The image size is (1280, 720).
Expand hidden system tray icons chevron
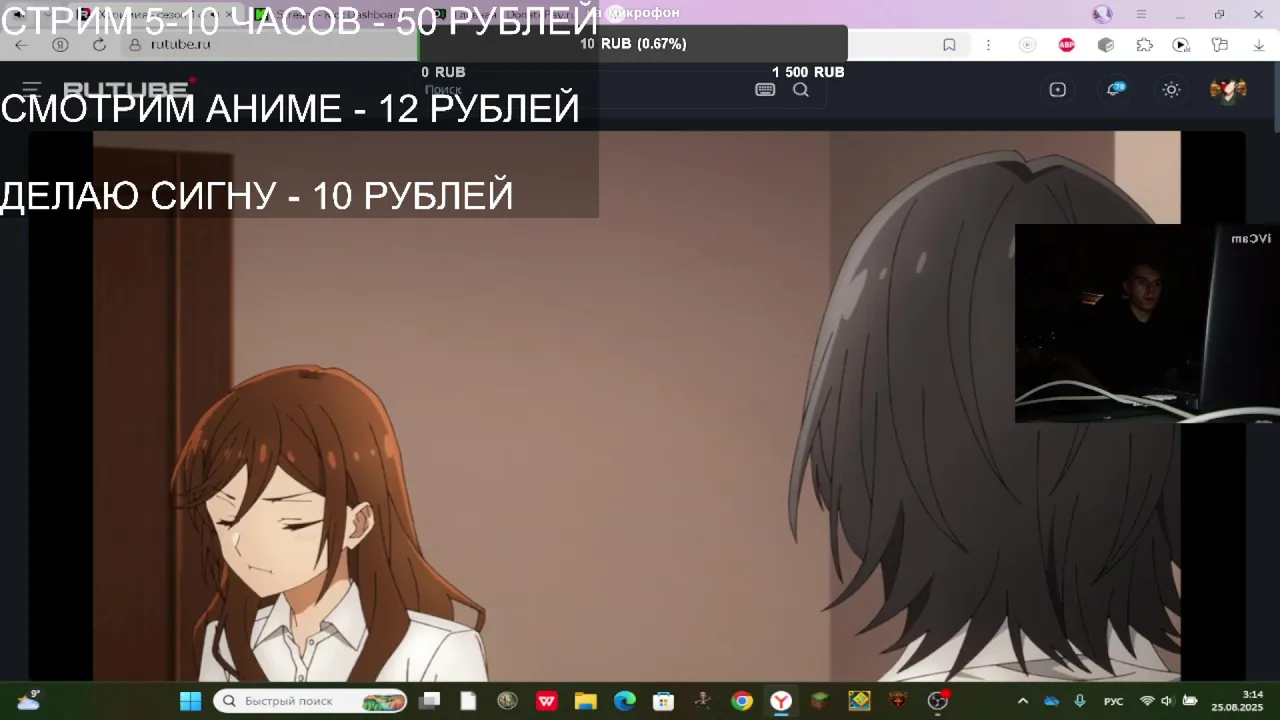coord(1022,701)
